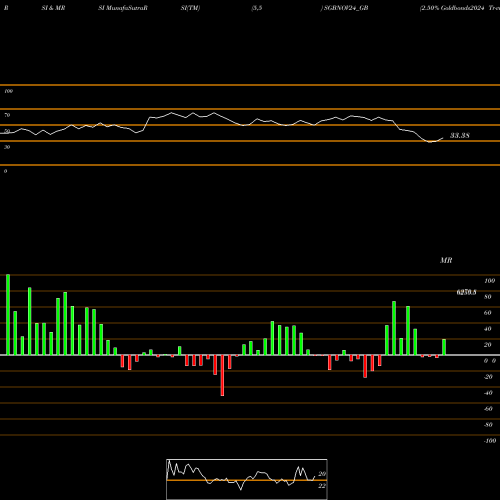Click the tallest green MR bar at far left
Viewport: 500px width, 500px height.
(8, 315)
